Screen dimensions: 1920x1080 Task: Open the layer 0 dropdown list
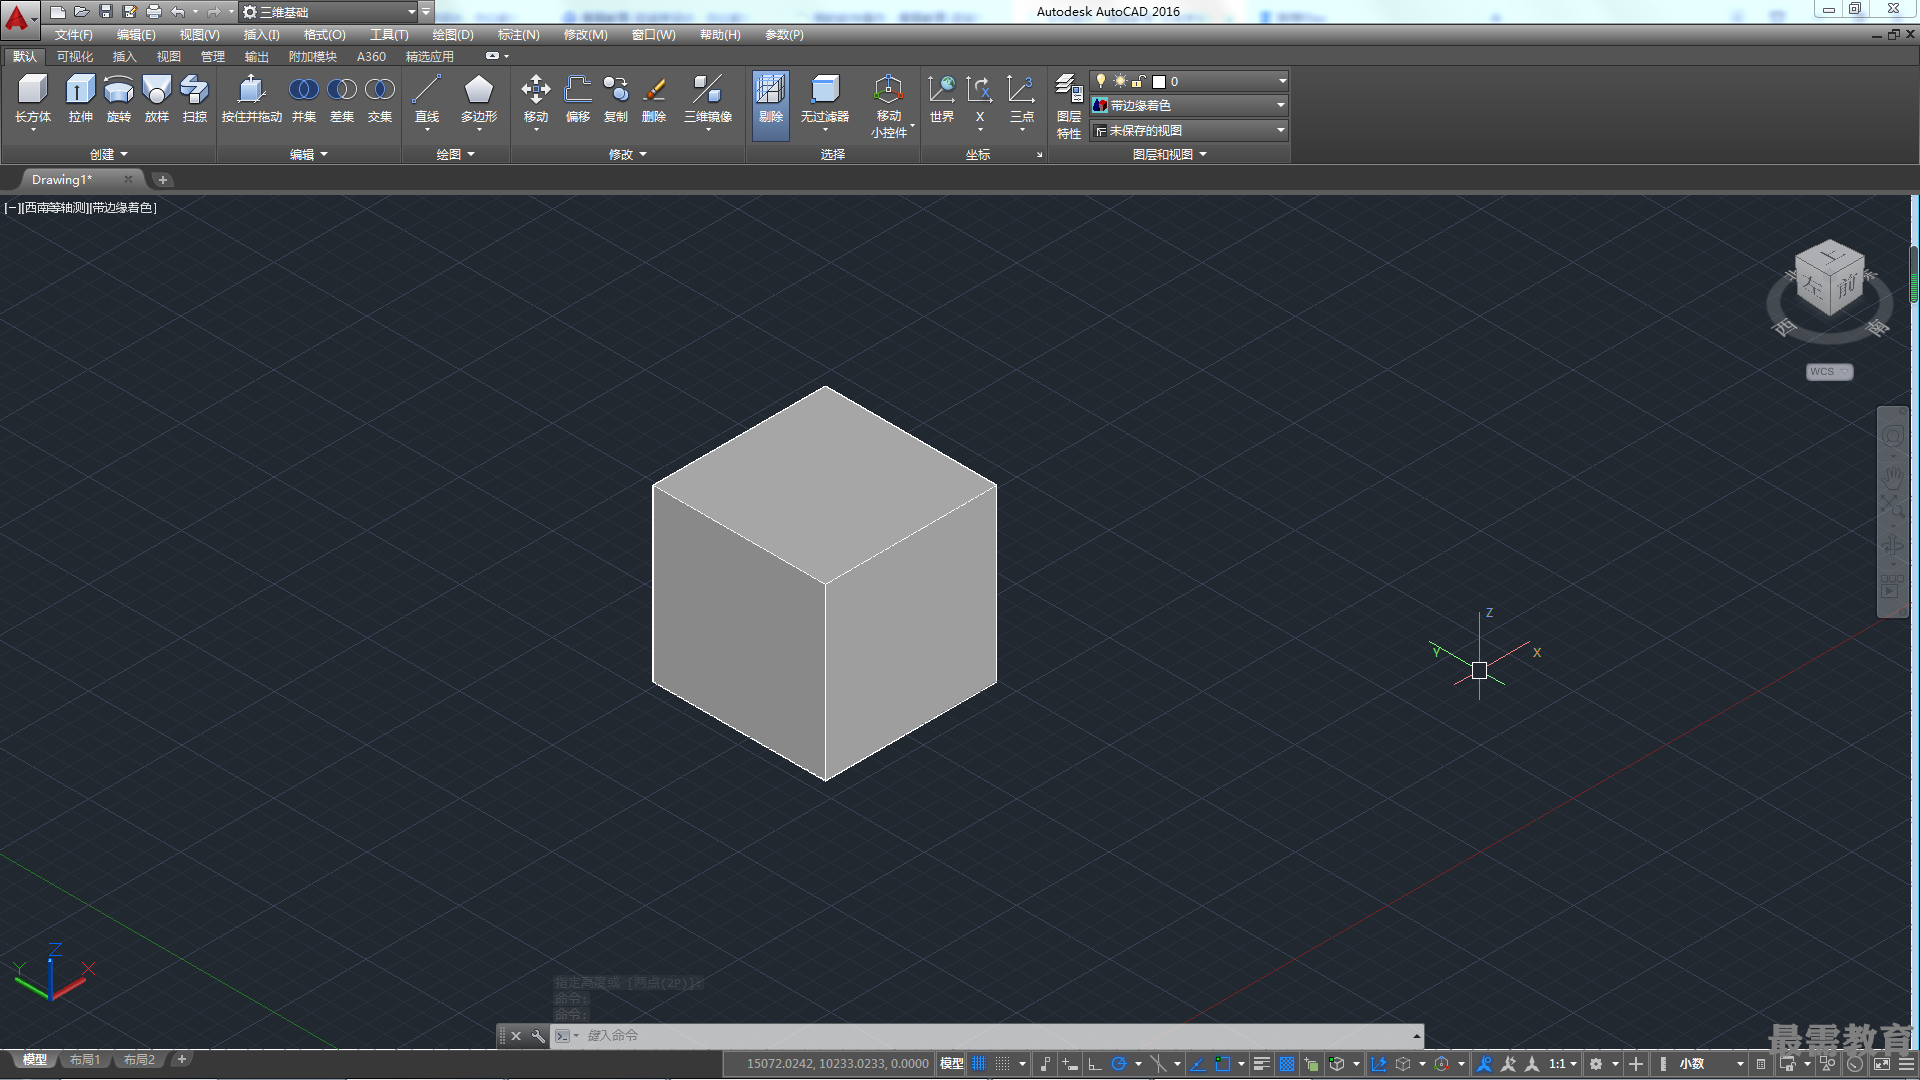1189,81
